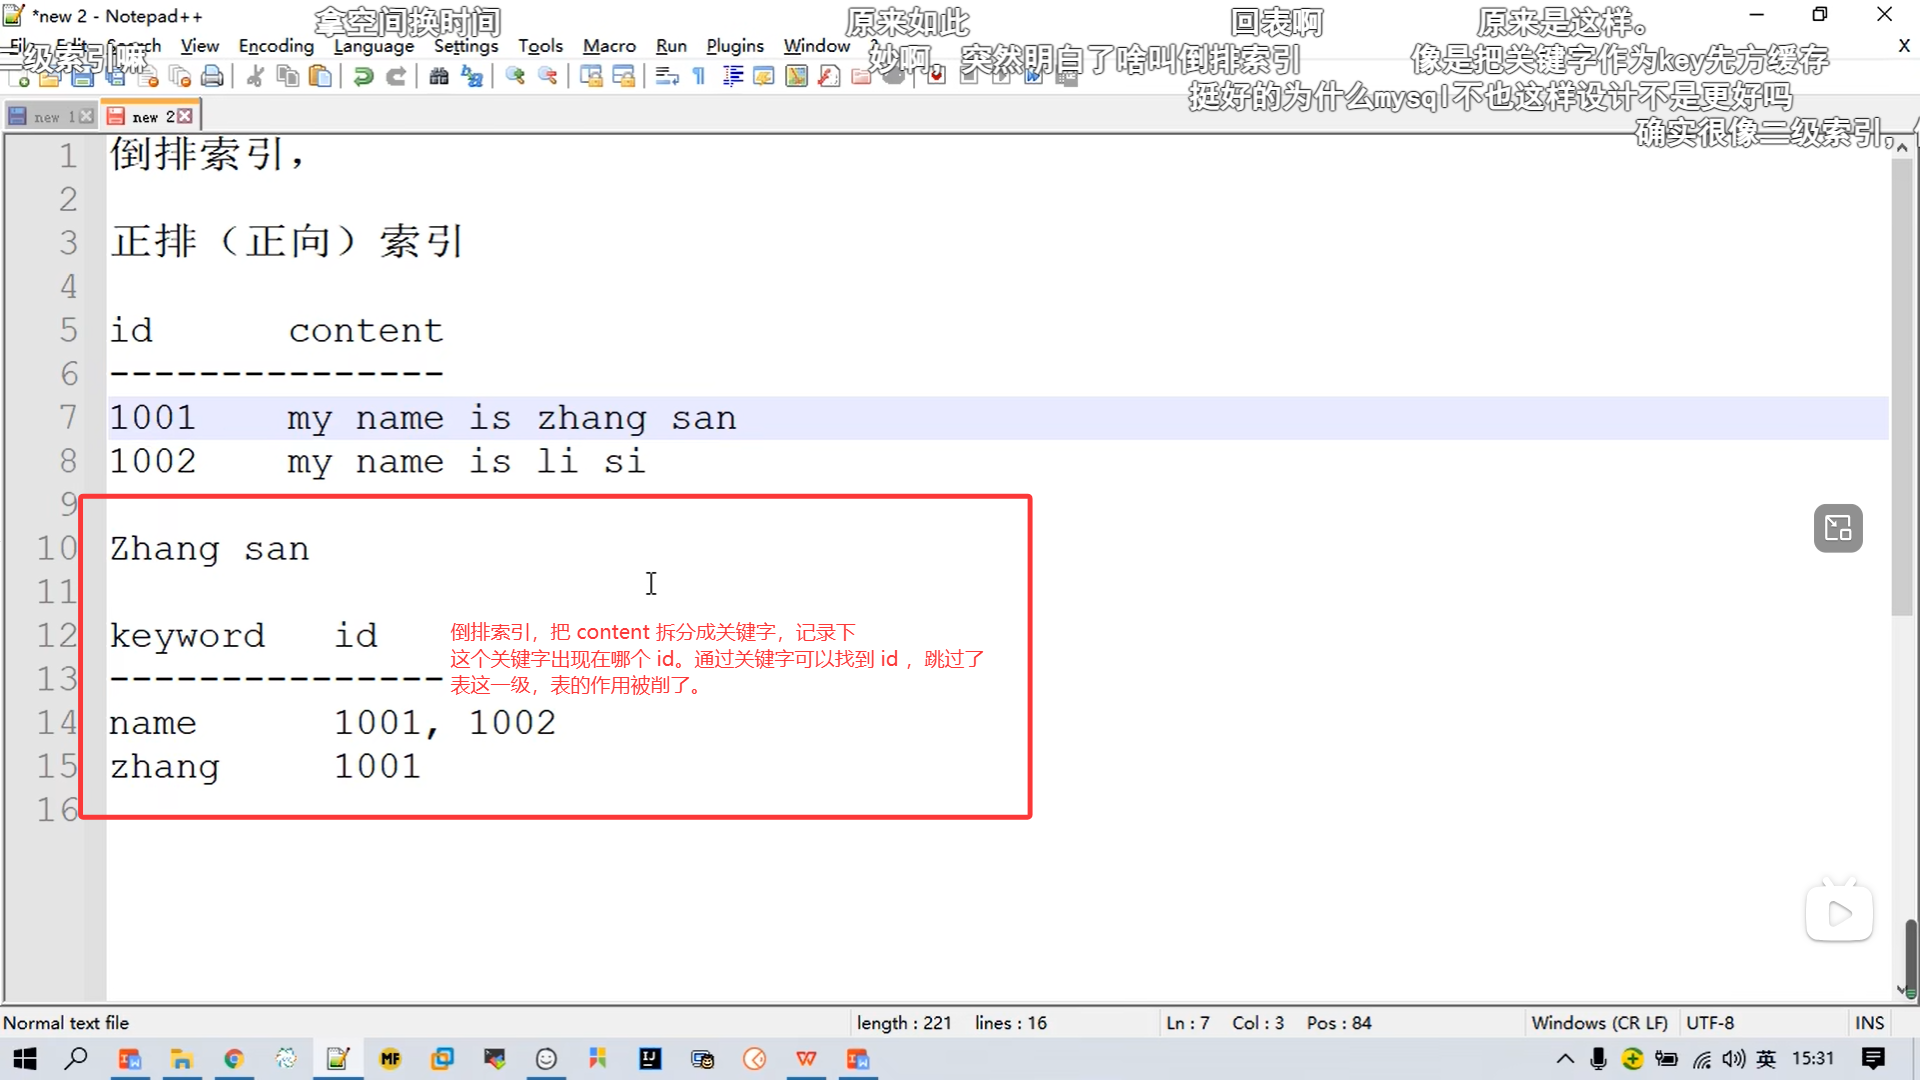Open the Plugins menu
The width and height of the screenshot is (1920, 1080).
[734, 46]
